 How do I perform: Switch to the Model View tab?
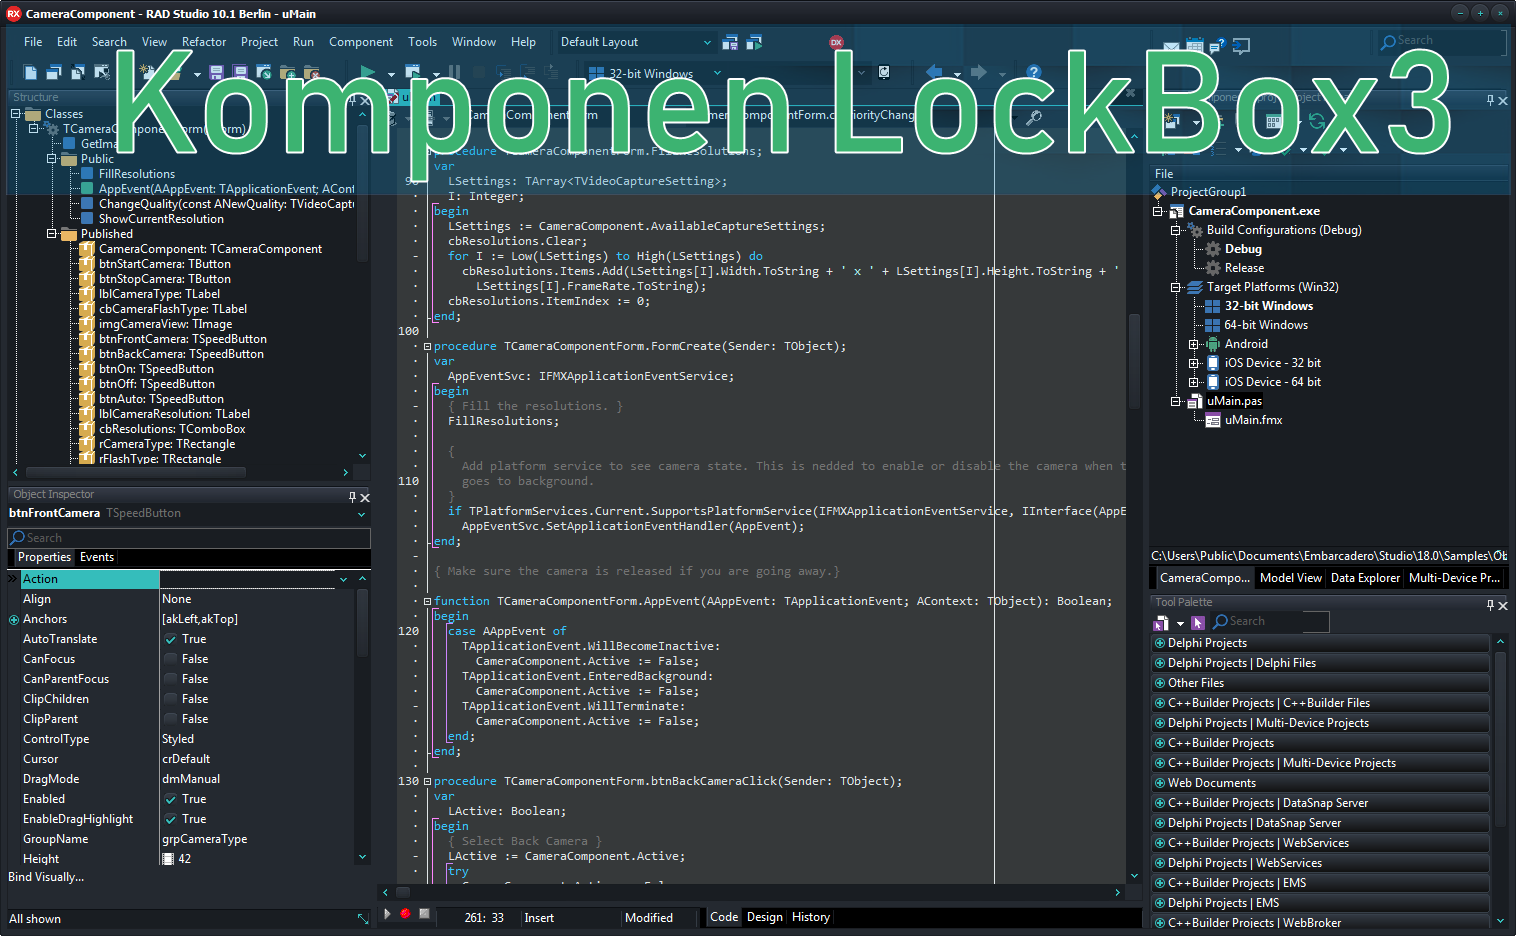(1291, 578)
